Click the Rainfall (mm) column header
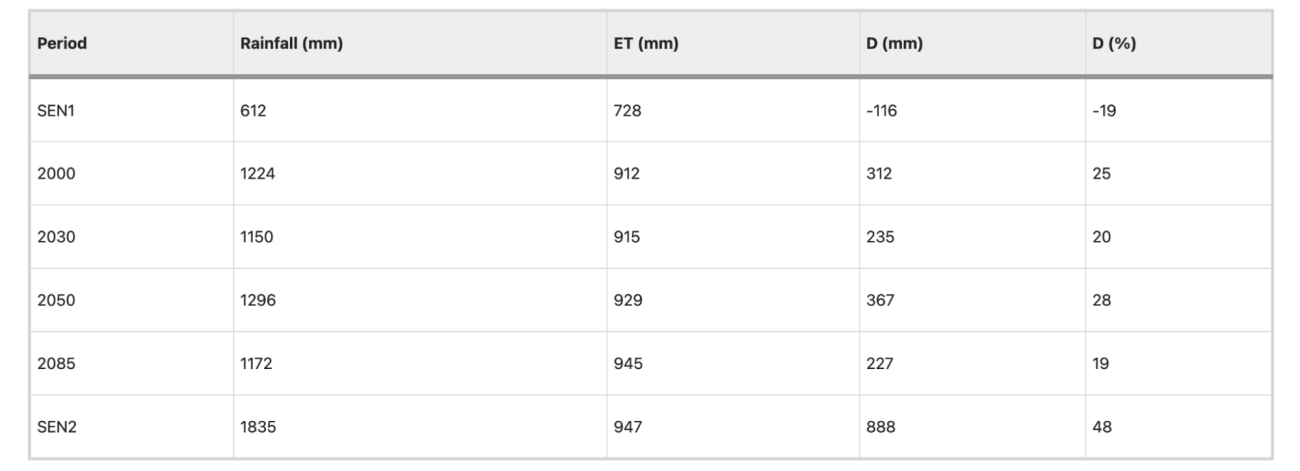 [286, 46]
